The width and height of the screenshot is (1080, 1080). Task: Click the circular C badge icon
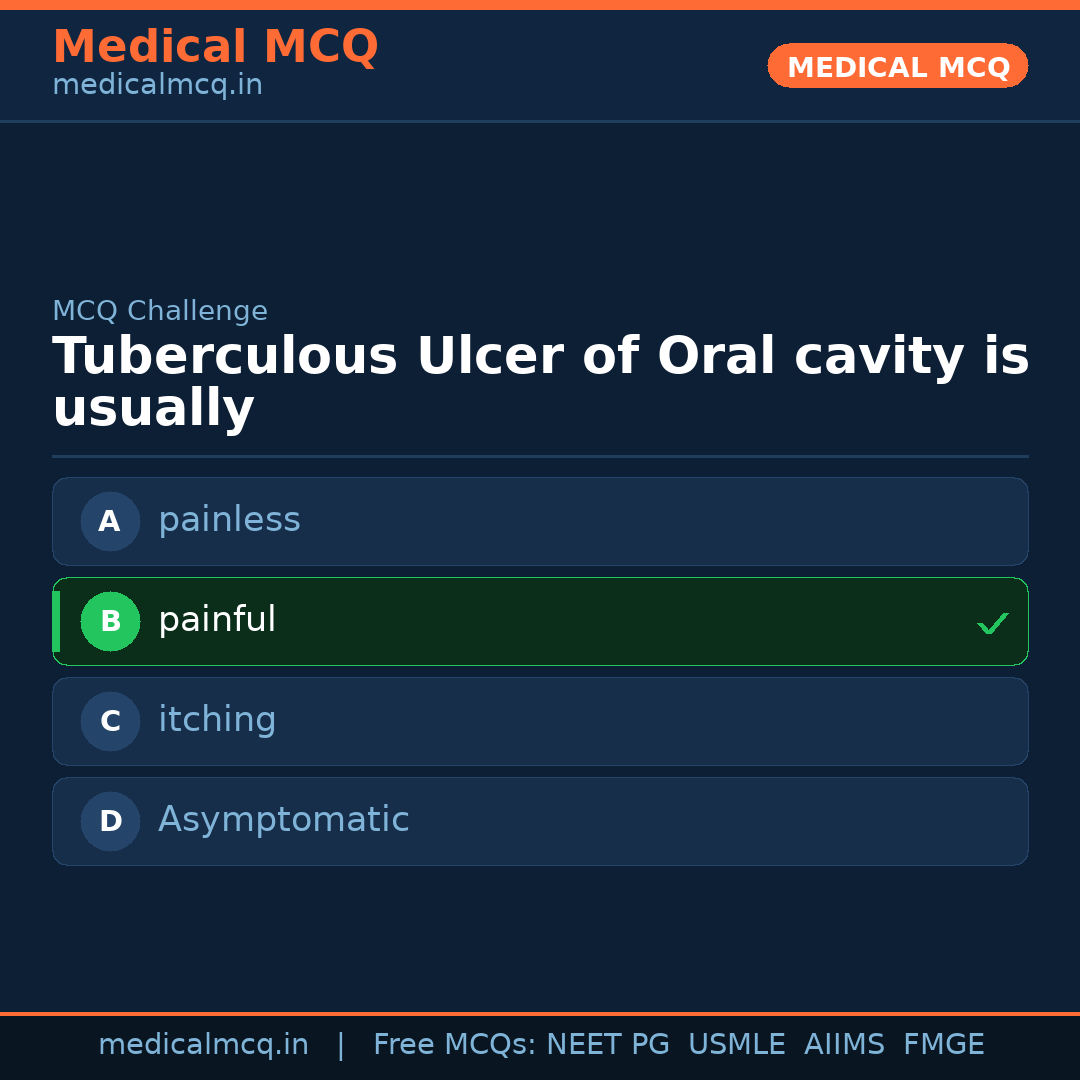point(110,721)
